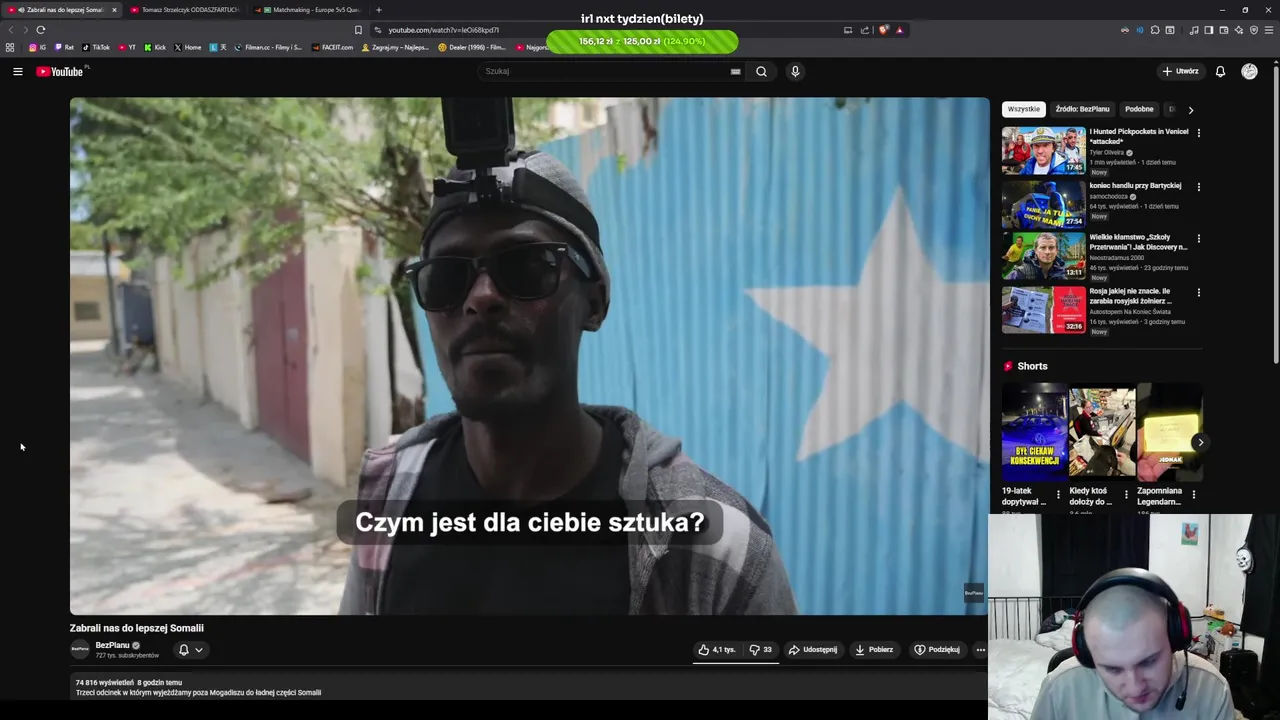Open the bookmarks apps grid icon
Screen dimensions: 1280x720
tap(10, 47)
